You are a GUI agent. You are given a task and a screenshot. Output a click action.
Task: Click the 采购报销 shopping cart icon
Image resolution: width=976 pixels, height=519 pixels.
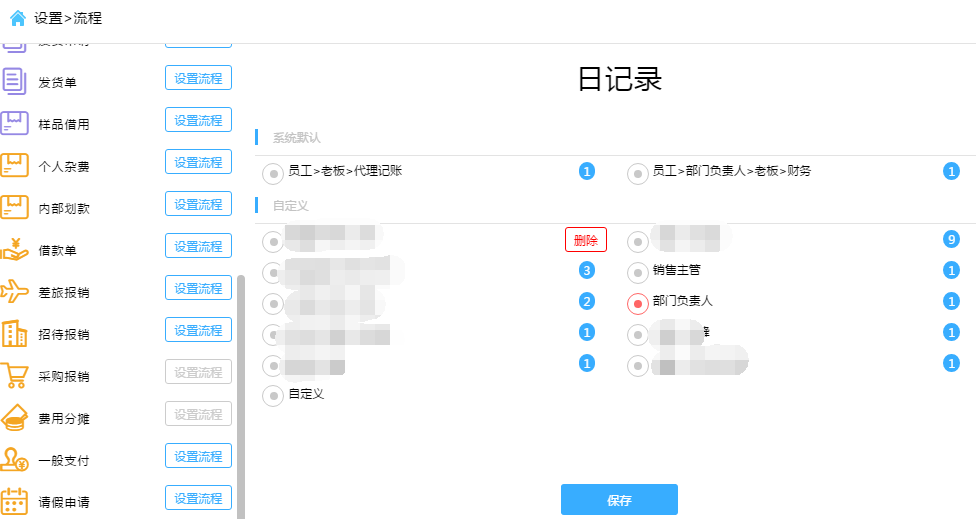(x=14, y=375)
